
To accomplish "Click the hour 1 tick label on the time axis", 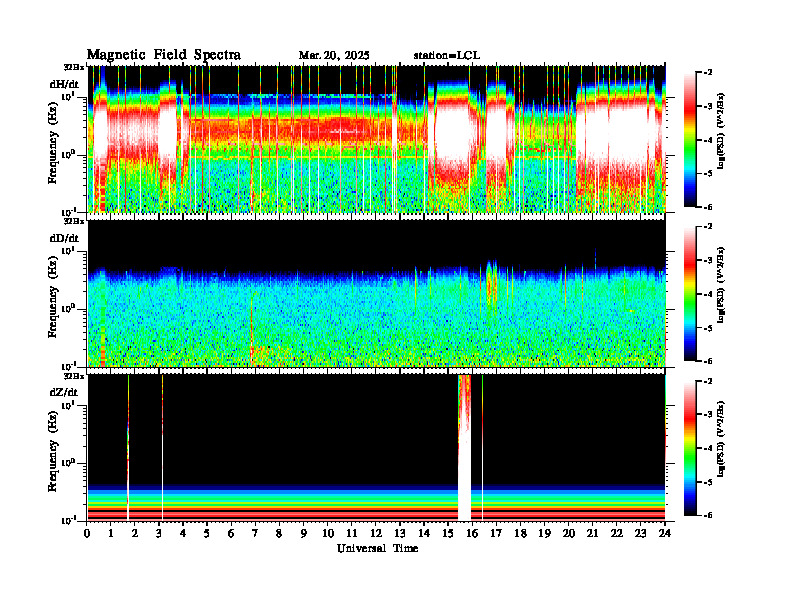I will click(111, 534).
